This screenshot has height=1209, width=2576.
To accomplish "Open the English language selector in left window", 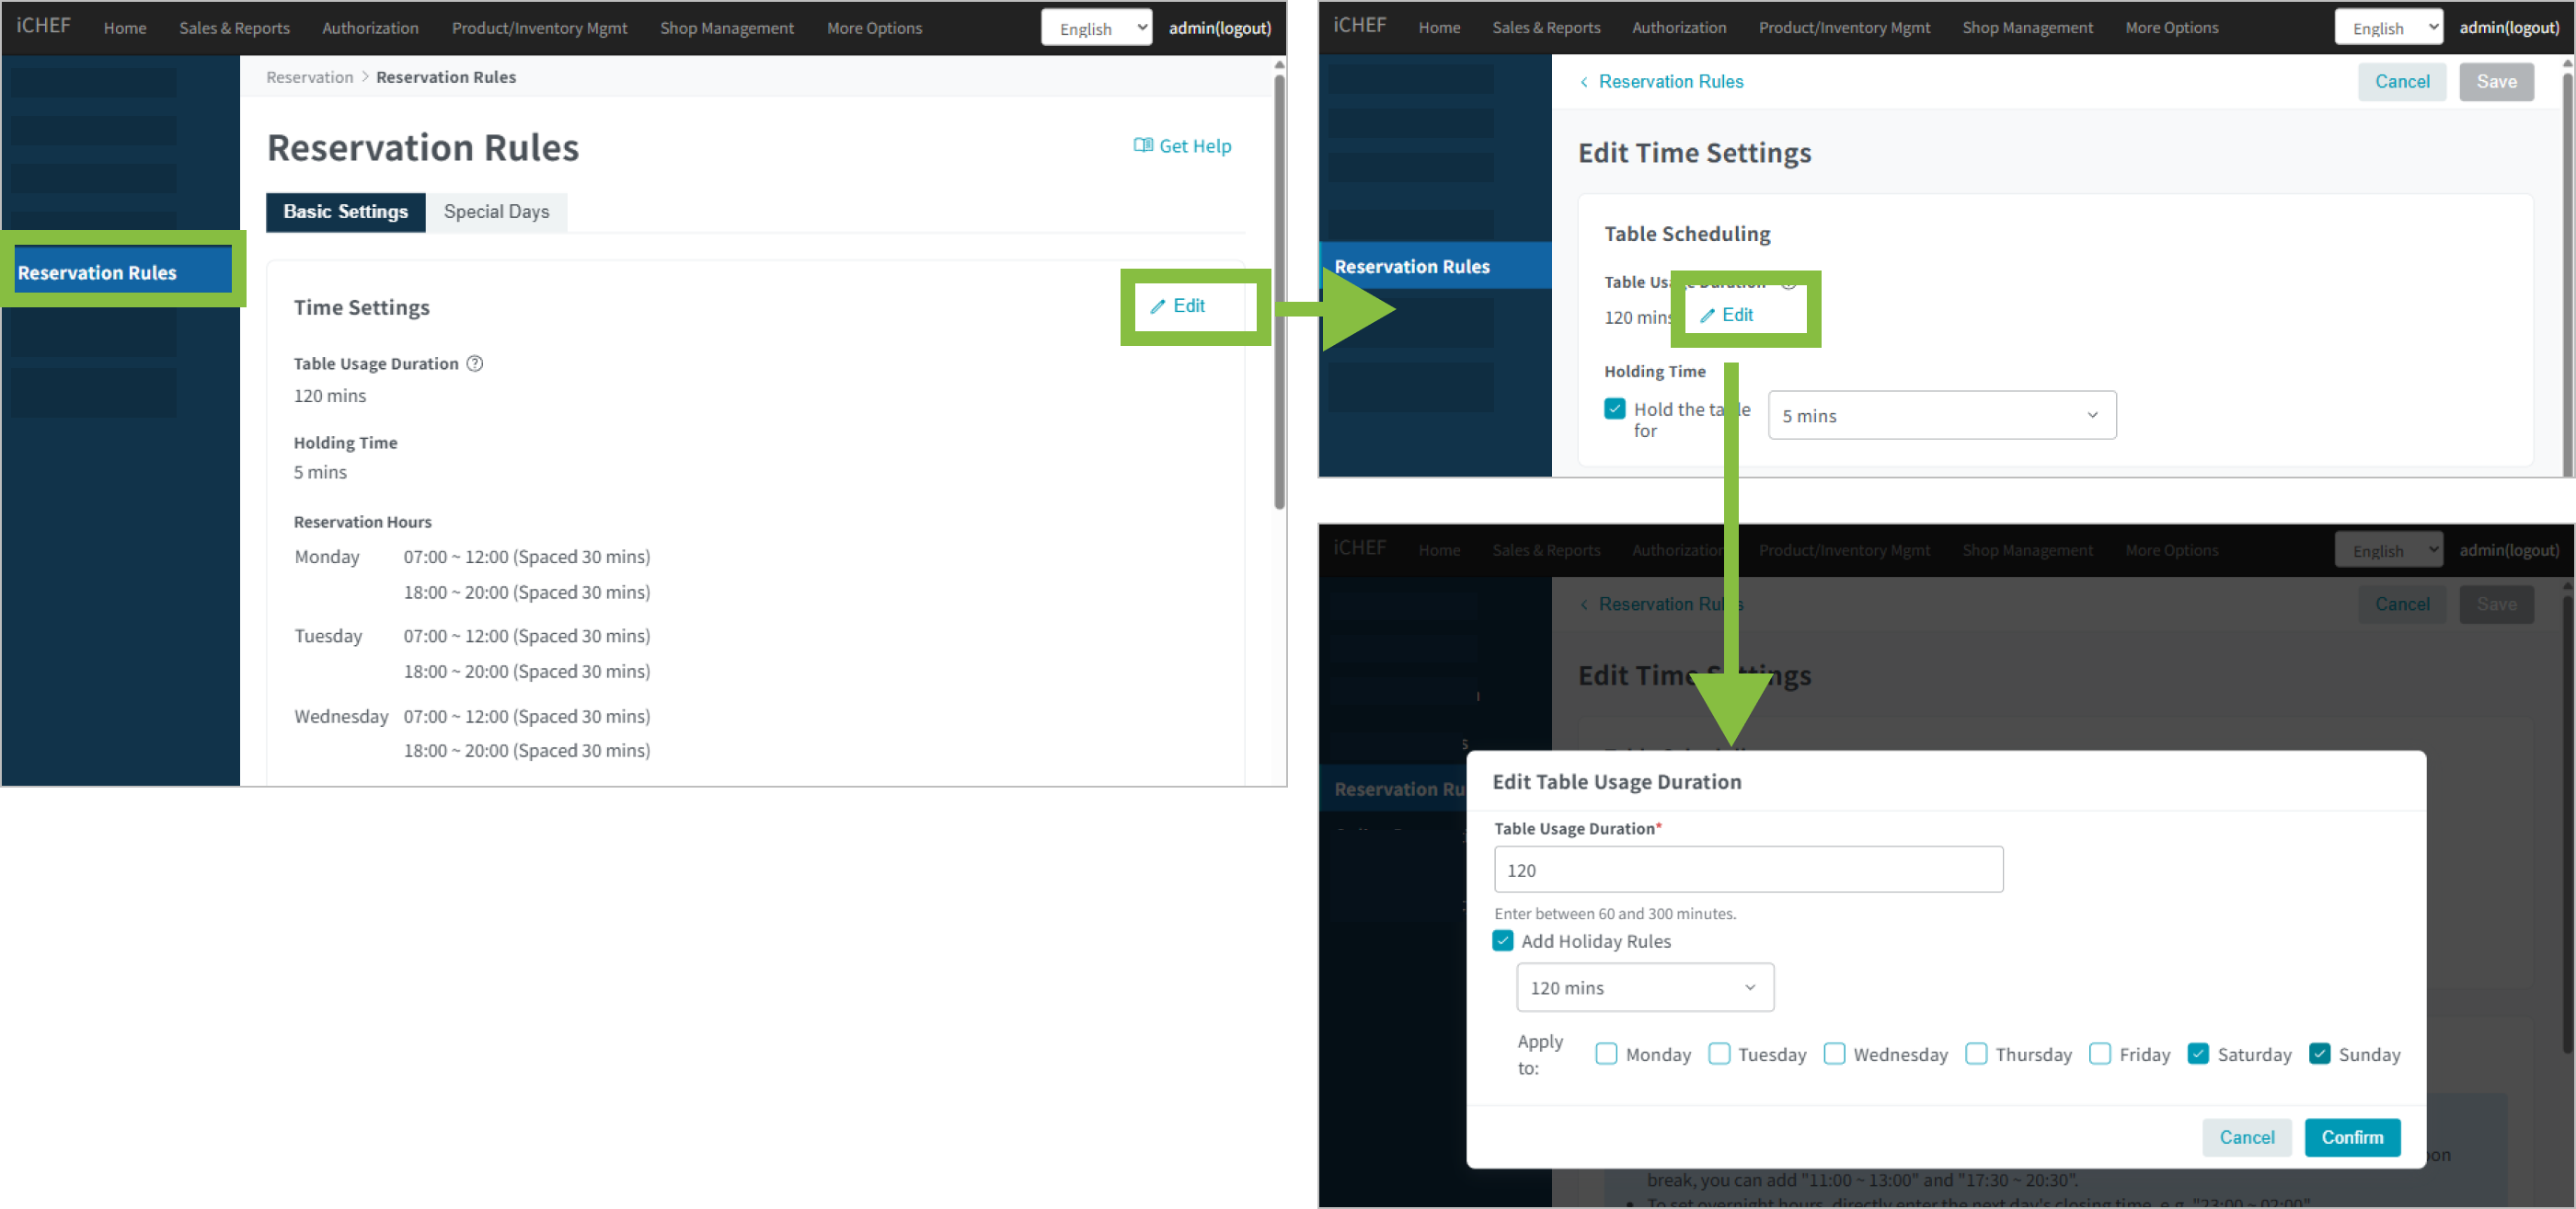I will pyautogui.click(x=1096, y=28).
